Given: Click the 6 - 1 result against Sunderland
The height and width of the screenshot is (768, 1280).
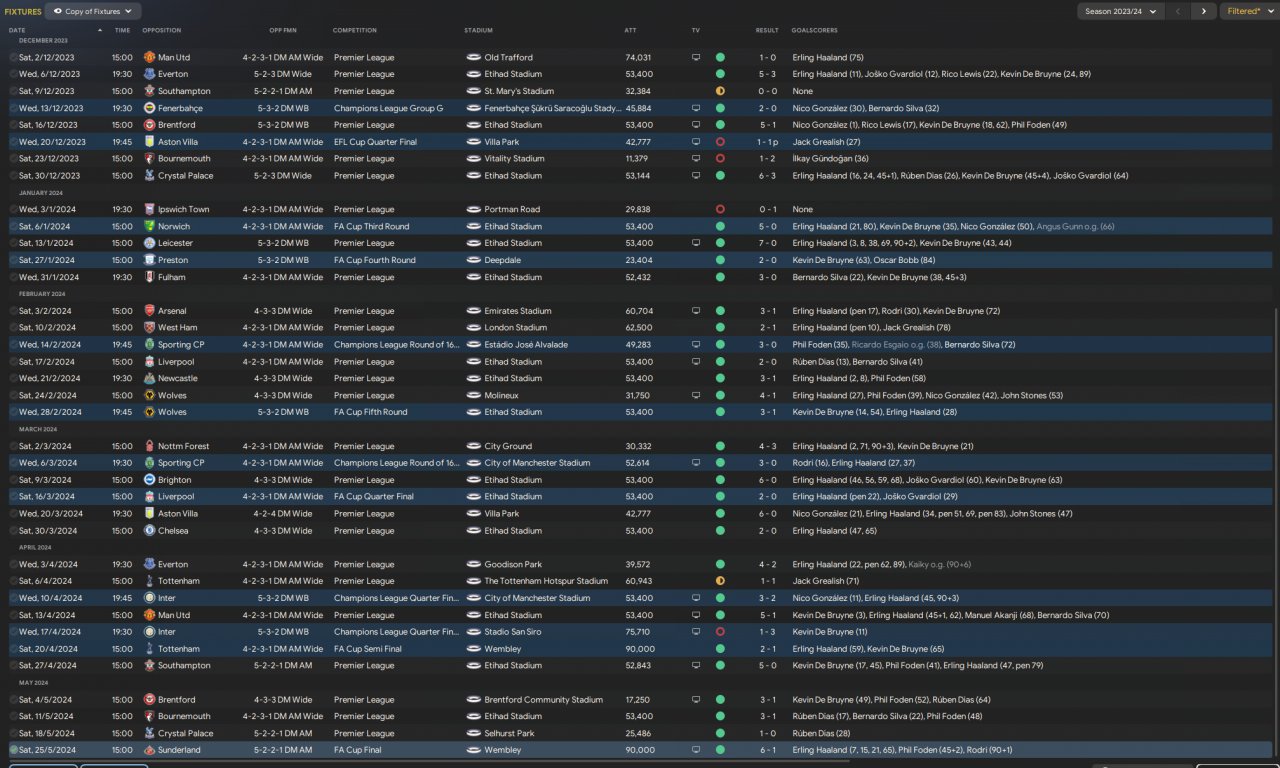Looking at the screenshot, I should 767,750.
